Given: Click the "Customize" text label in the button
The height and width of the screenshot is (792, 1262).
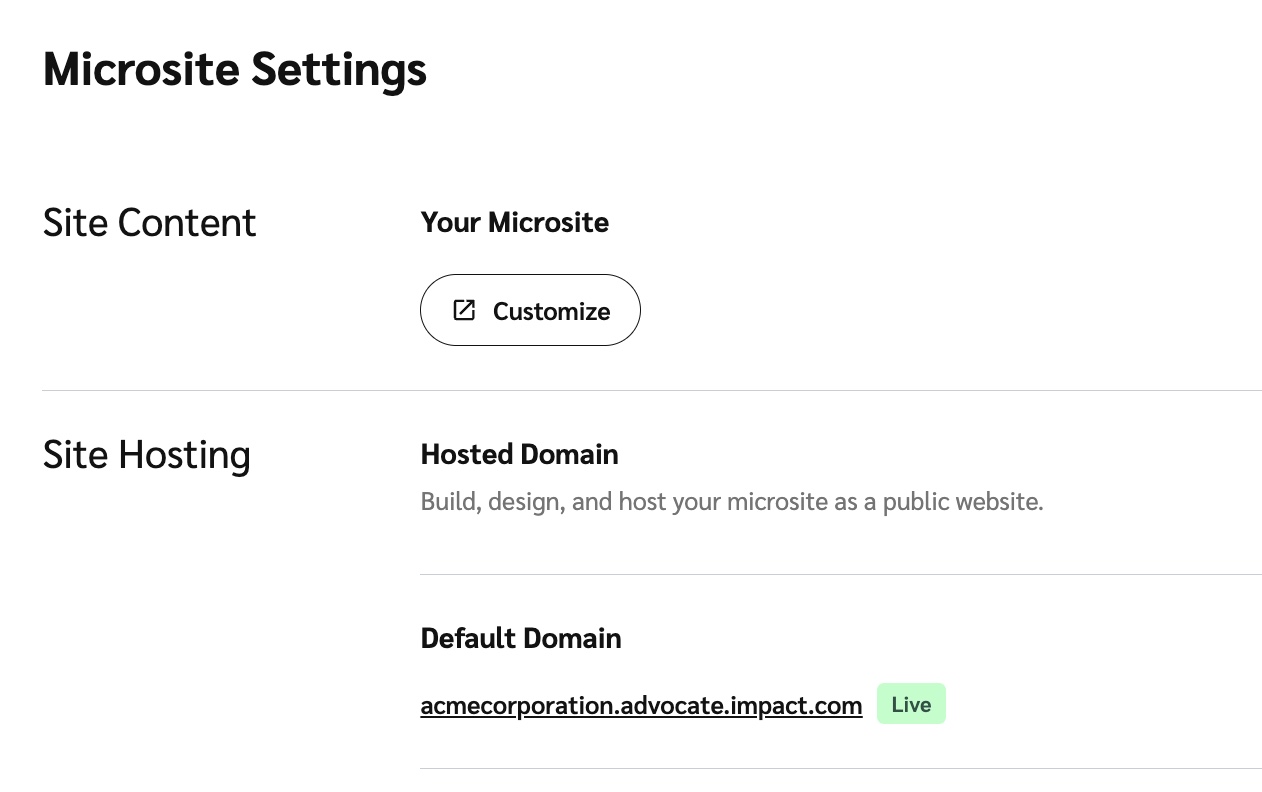Looking at the screenshot, I should tap(551, 311).
